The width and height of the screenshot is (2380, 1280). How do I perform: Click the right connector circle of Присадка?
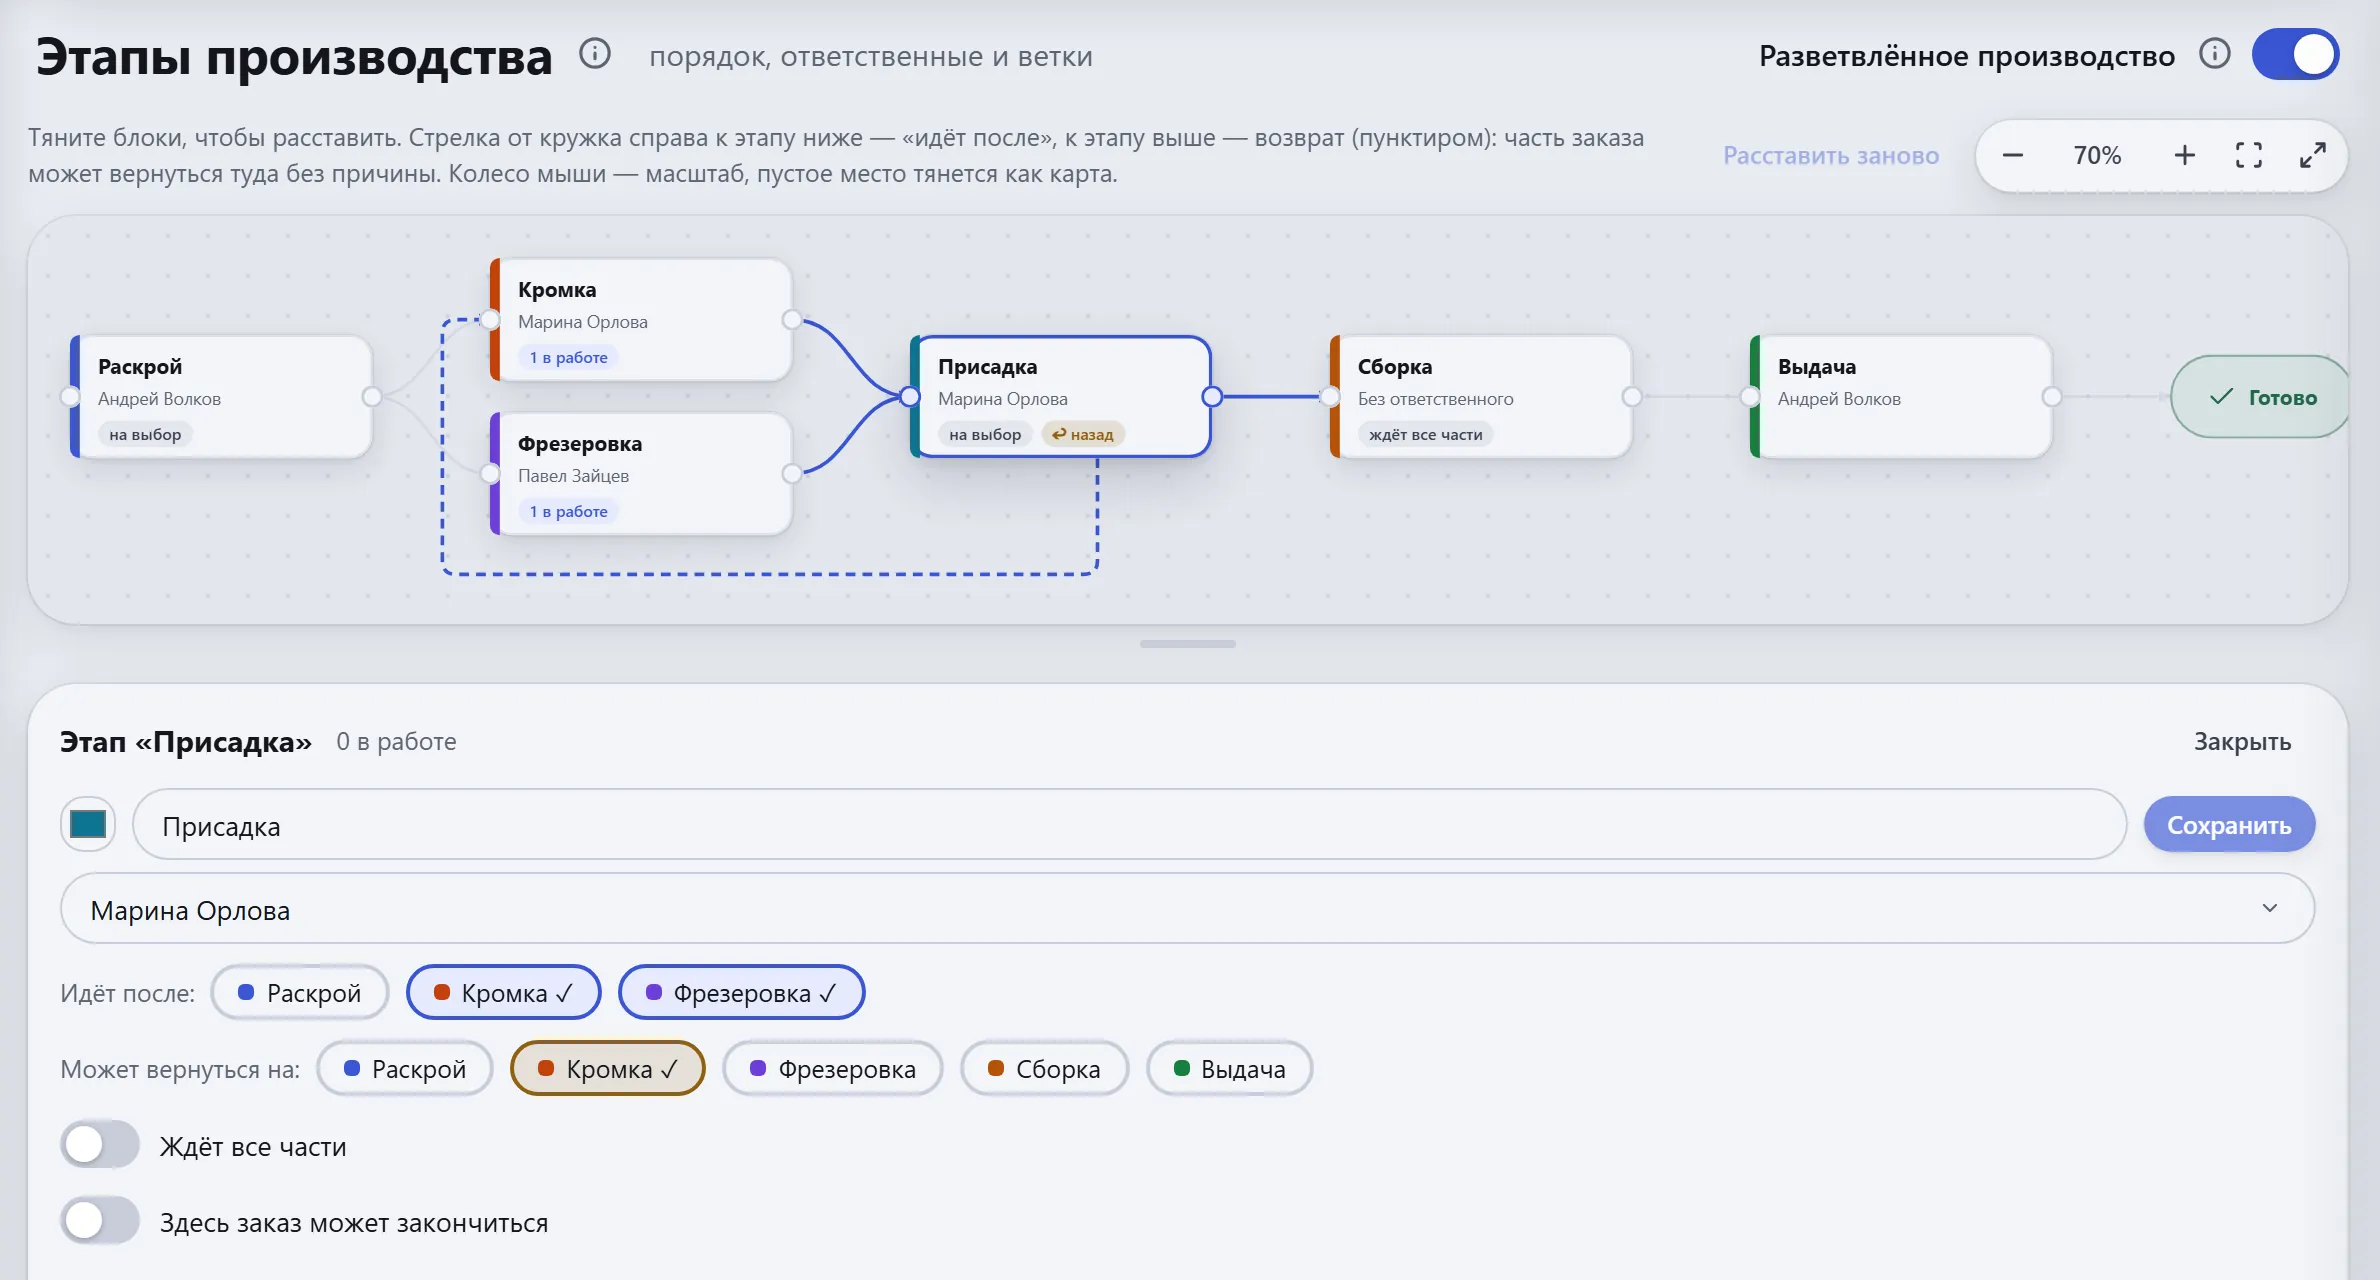[1212, 397]
